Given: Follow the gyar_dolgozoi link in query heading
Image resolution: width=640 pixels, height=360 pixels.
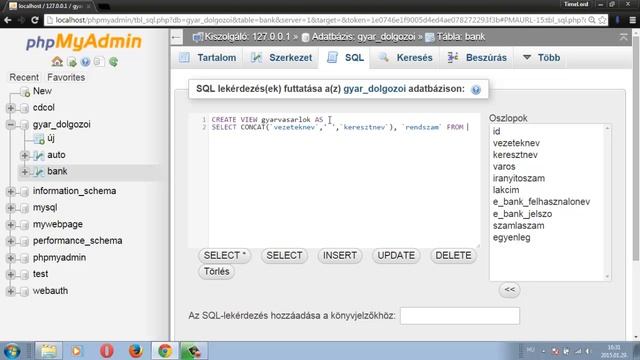Looking at the screenshot, I should [375, 89].
